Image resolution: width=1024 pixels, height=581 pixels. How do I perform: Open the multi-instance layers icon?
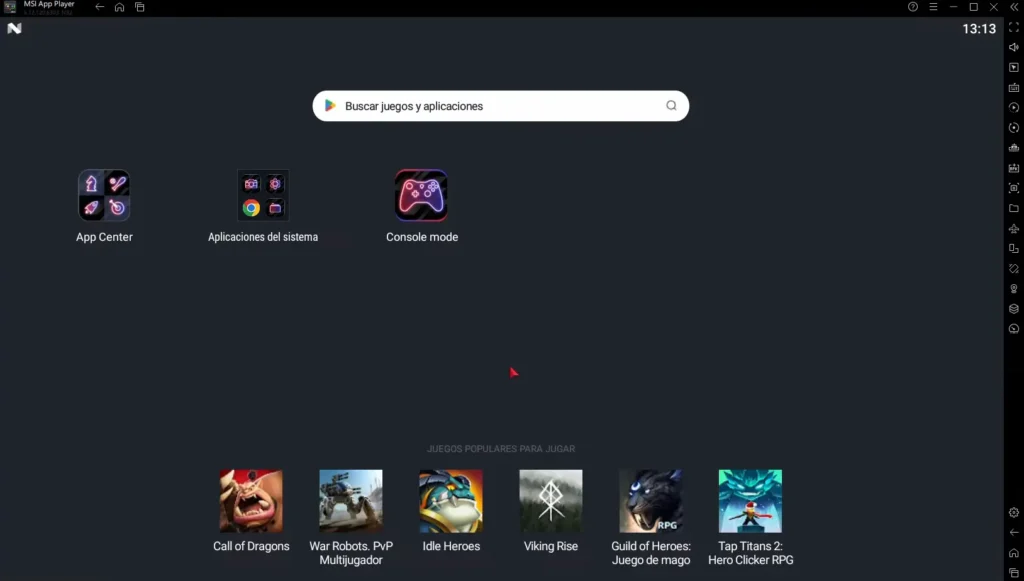tap(1014, 309)
